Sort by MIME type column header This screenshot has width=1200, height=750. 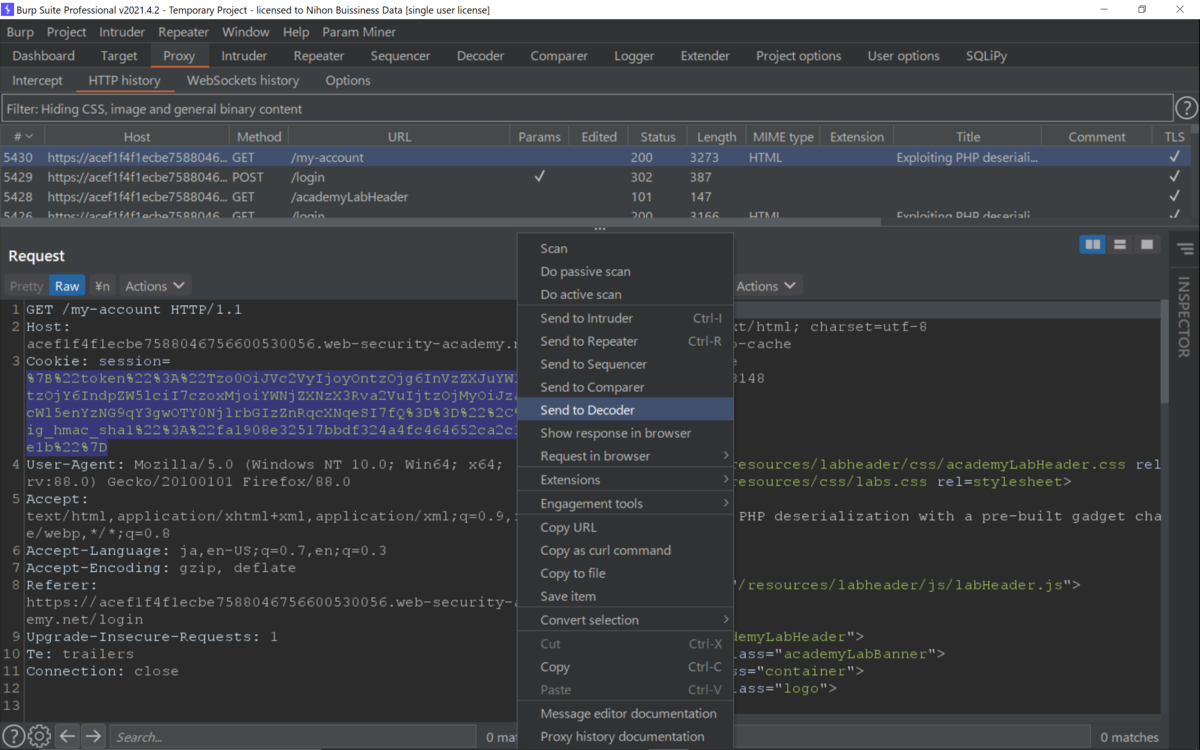783,137
